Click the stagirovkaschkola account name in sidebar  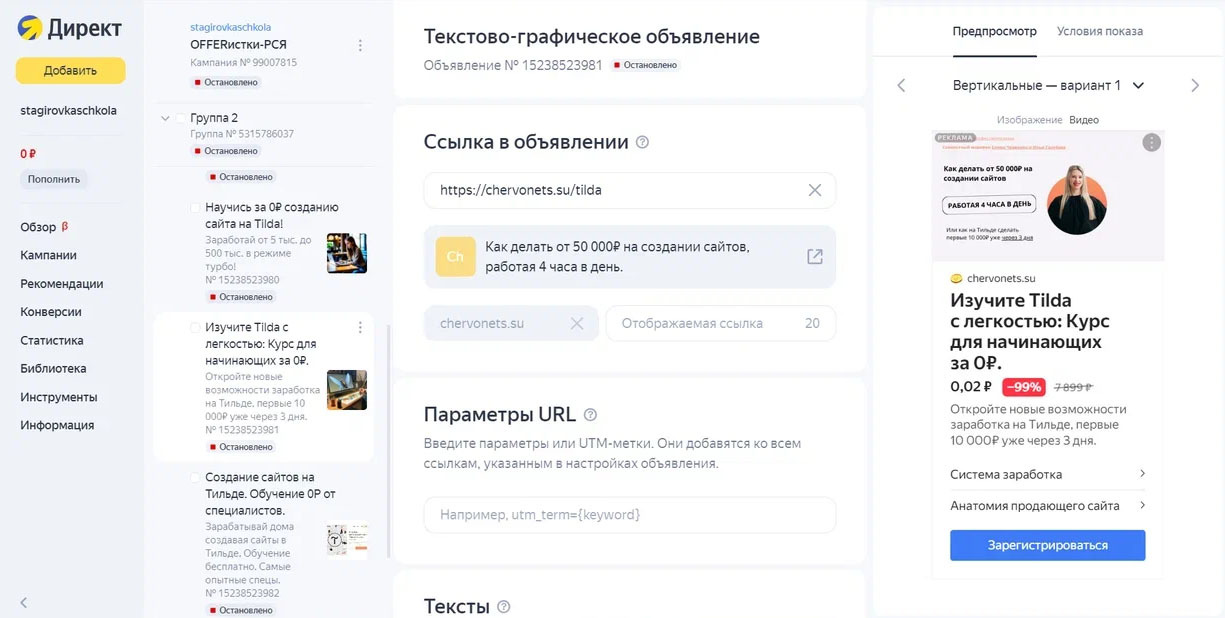click(68, 111)
